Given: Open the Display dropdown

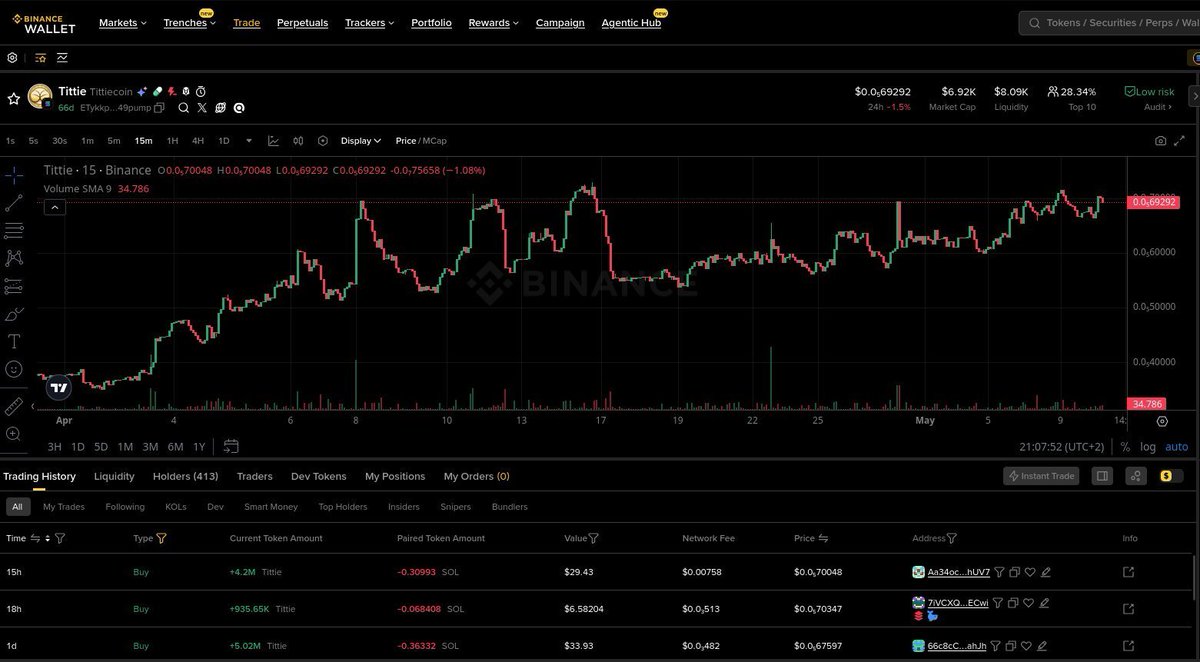Looking at the screenshot, I should click(x=360, y=141).
